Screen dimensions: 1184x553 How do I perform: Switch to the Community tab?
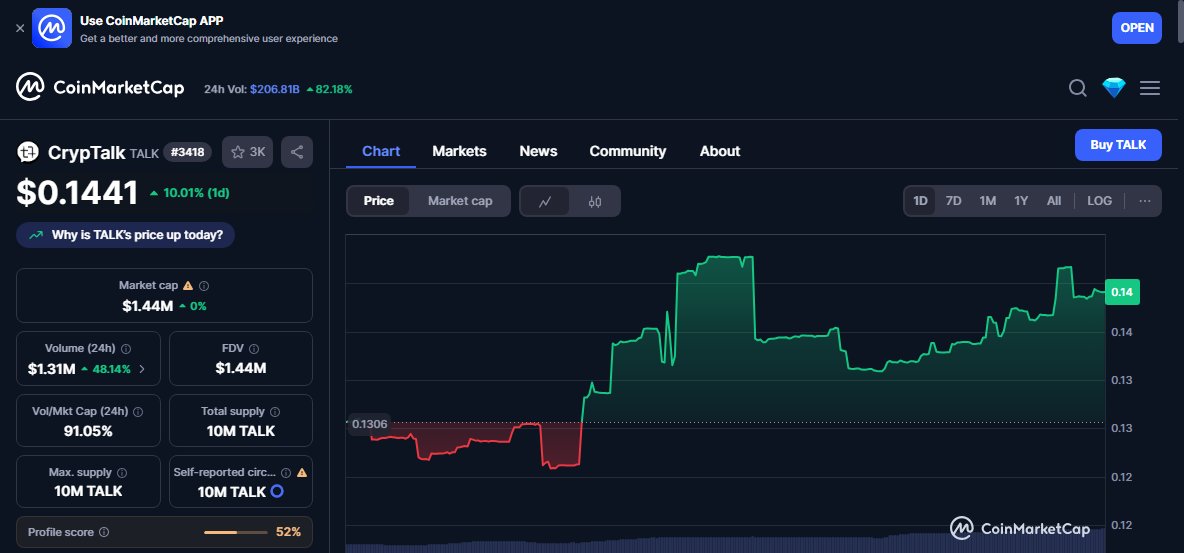click(627, 151)
